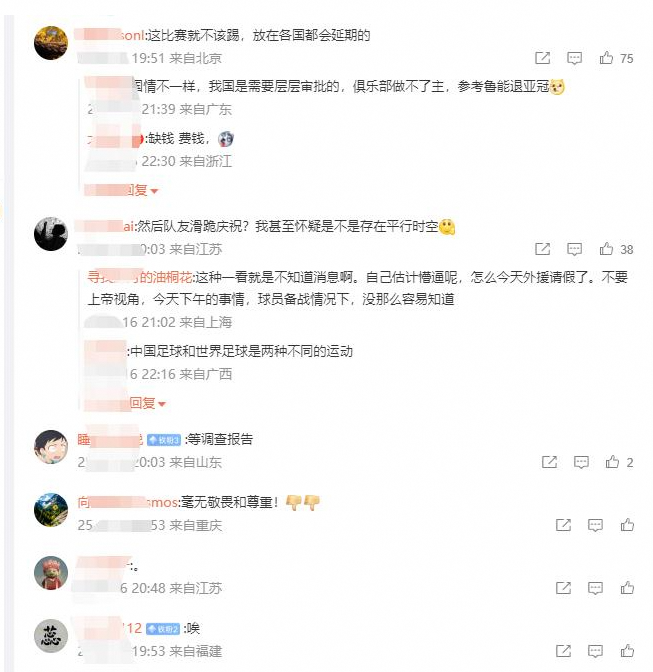Open the profile of user ending 的油桐花
The height and width of the screenshot is (672, 653).
click(x=140, y=277)
